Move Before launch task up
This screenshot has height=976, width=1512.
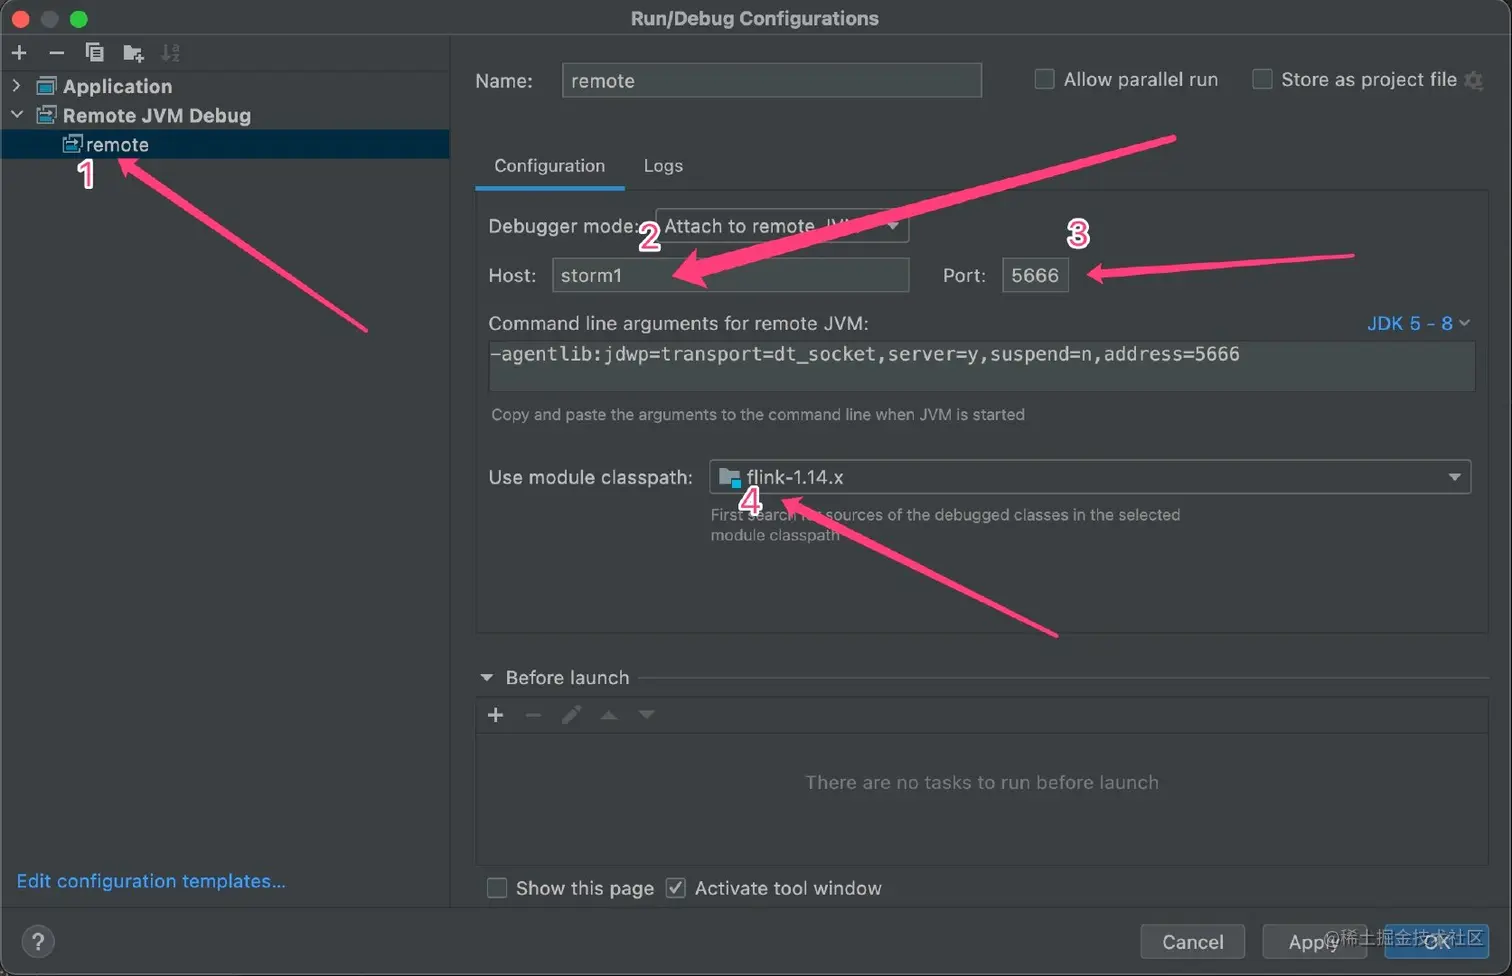pos(608,715)
